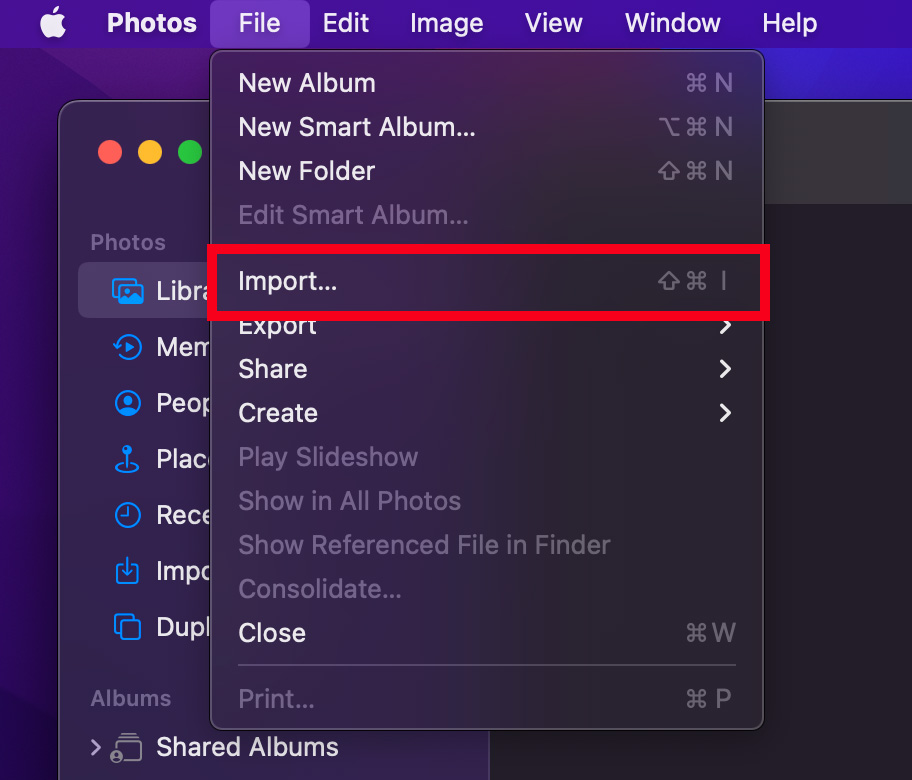Open Places using its pin icon
The image size is (912, 780).
[x=127, y=459]
